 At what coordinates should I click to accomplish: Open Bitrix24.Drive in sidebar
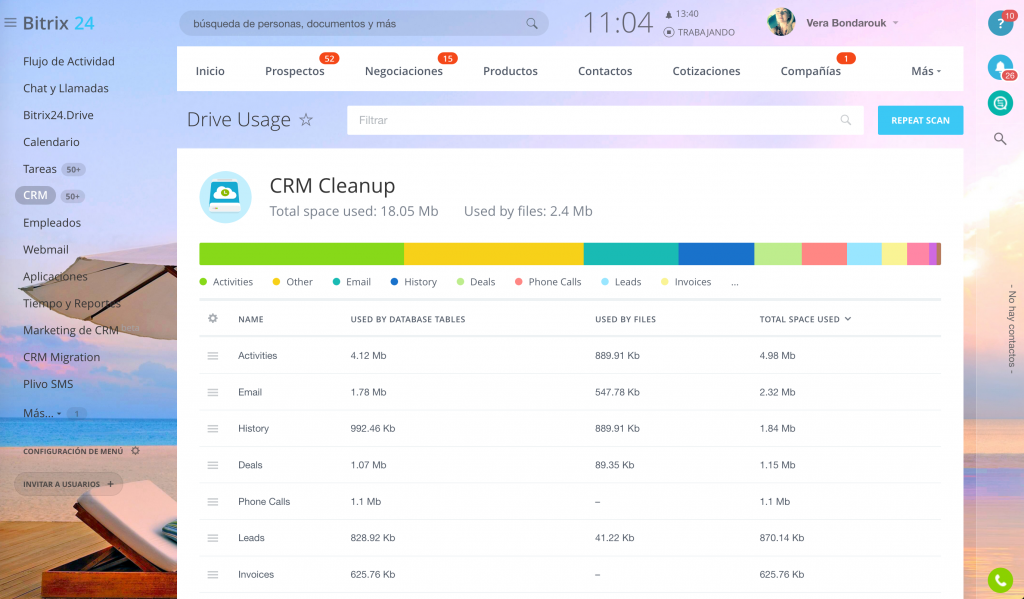(x=58, y=115)
